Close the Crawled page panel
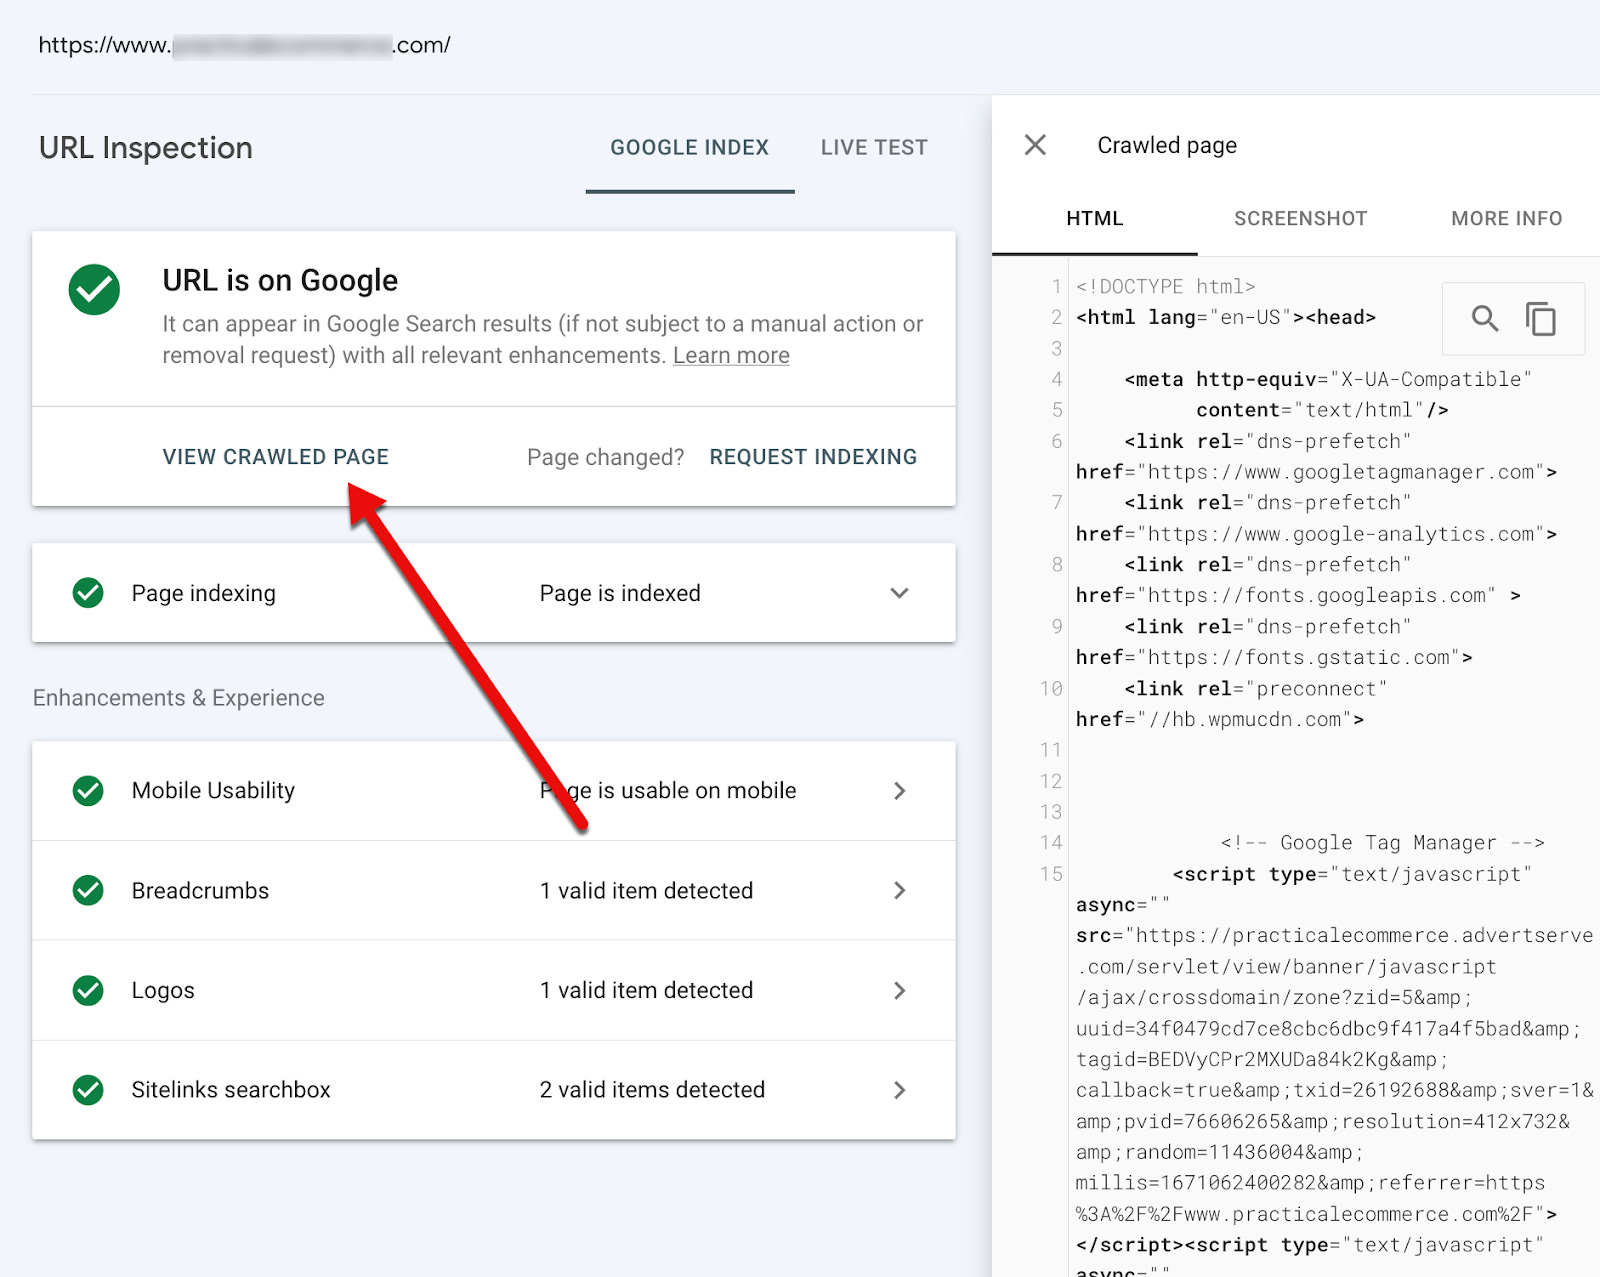Screen dimensions: 1600x1277 coord(1035,145)
